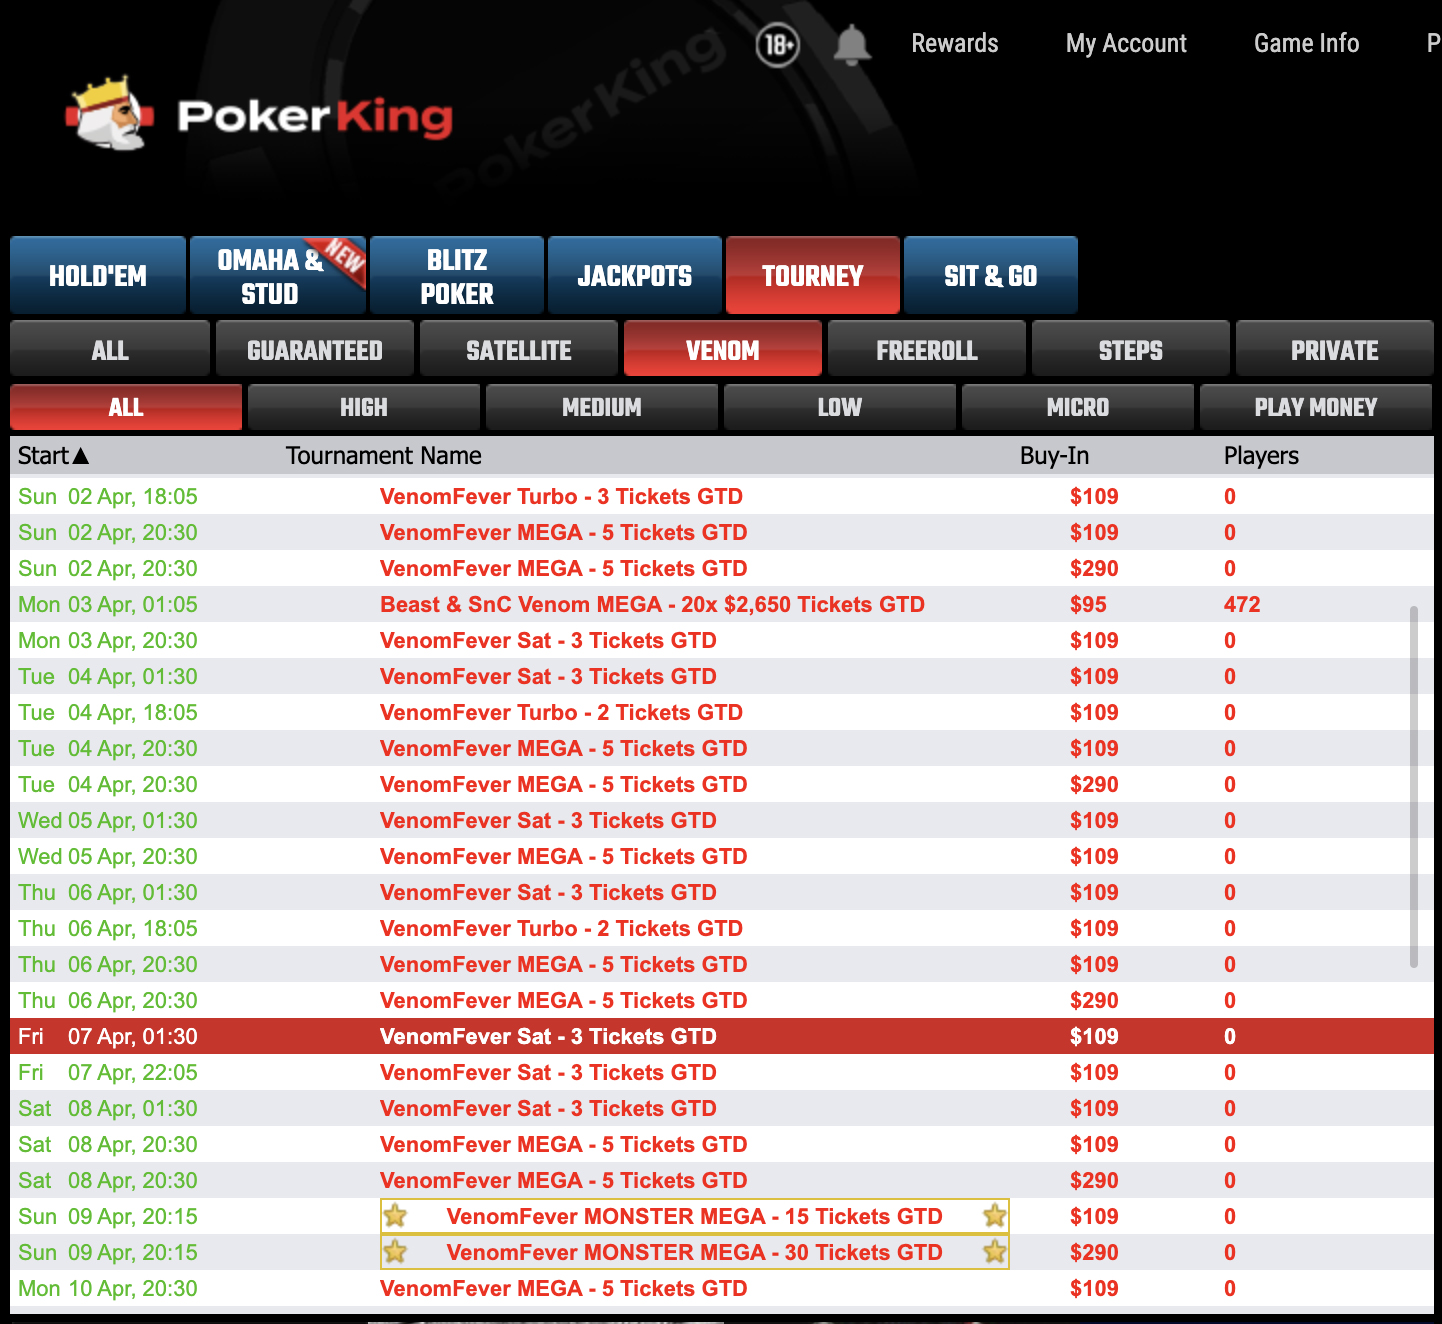Click left star on MONSTER MEGA 15 Tickets
Screen dimensions: 1442x1324
tap(396, 1216)
